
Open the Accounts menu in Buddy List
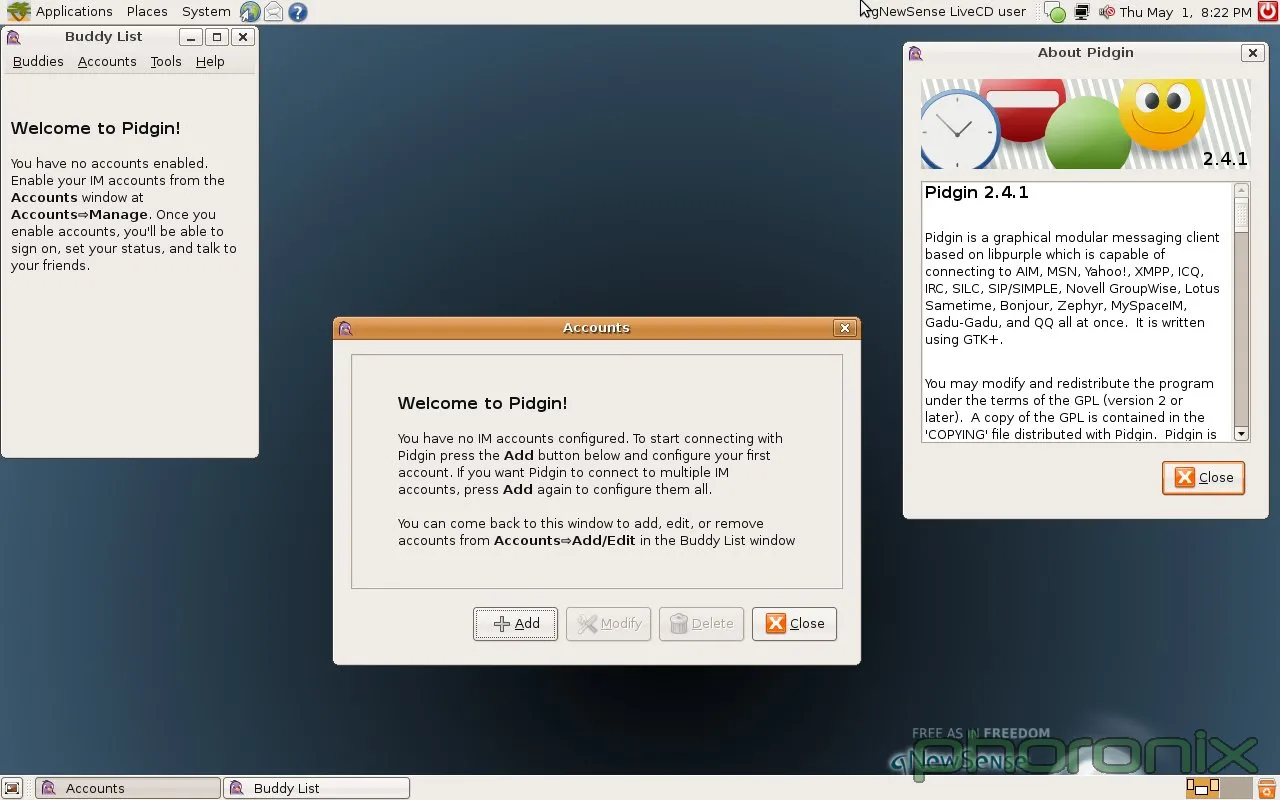pos(107,61)
